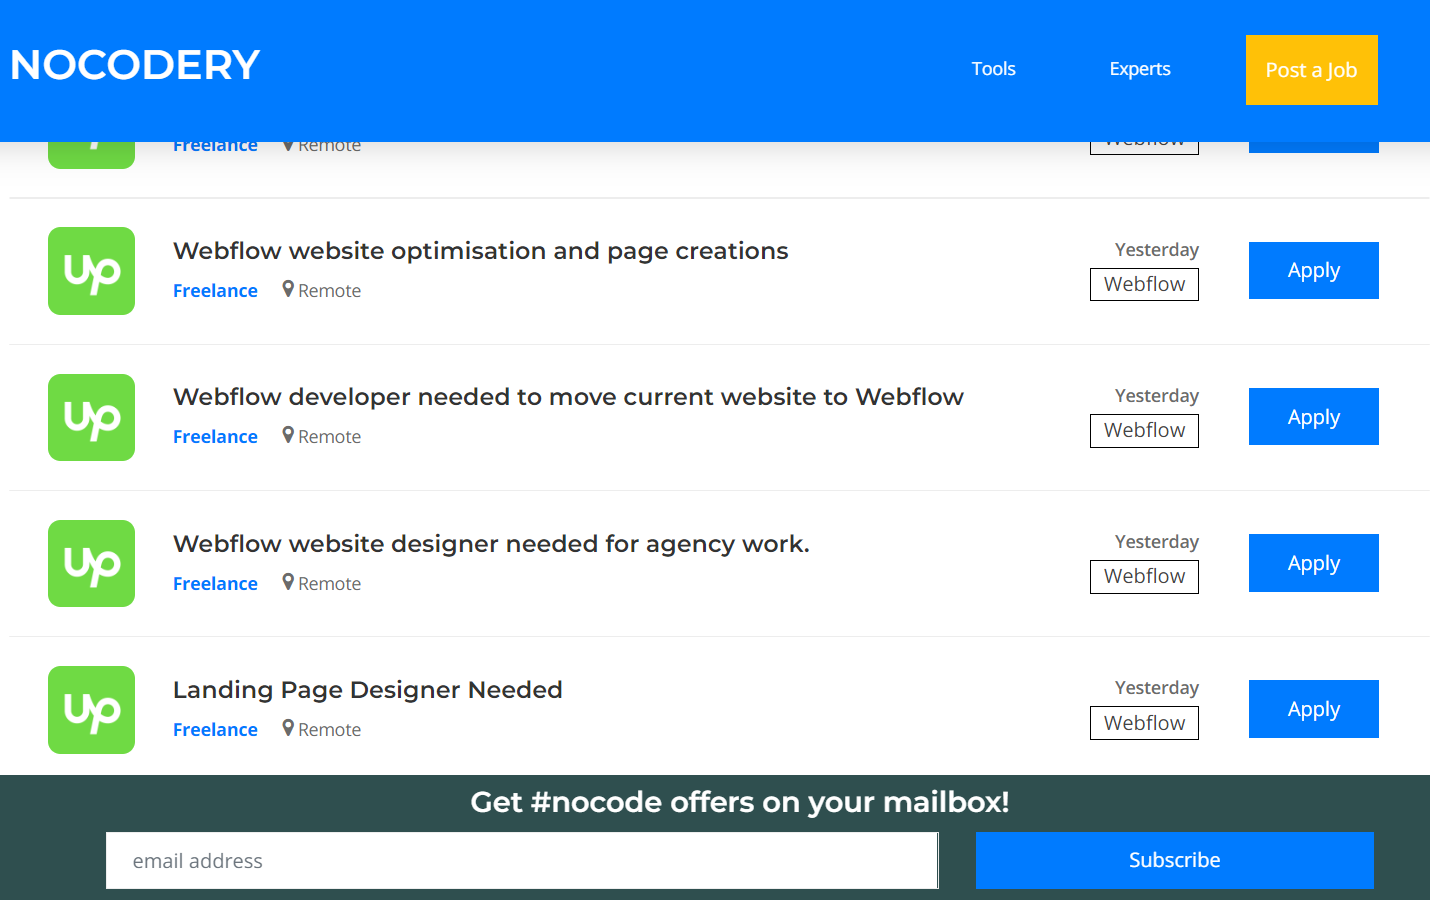Screen dimensions: 1430x900
Task: Click Upwork logo beside Webflow developer needed job
Action: [91, 417]
